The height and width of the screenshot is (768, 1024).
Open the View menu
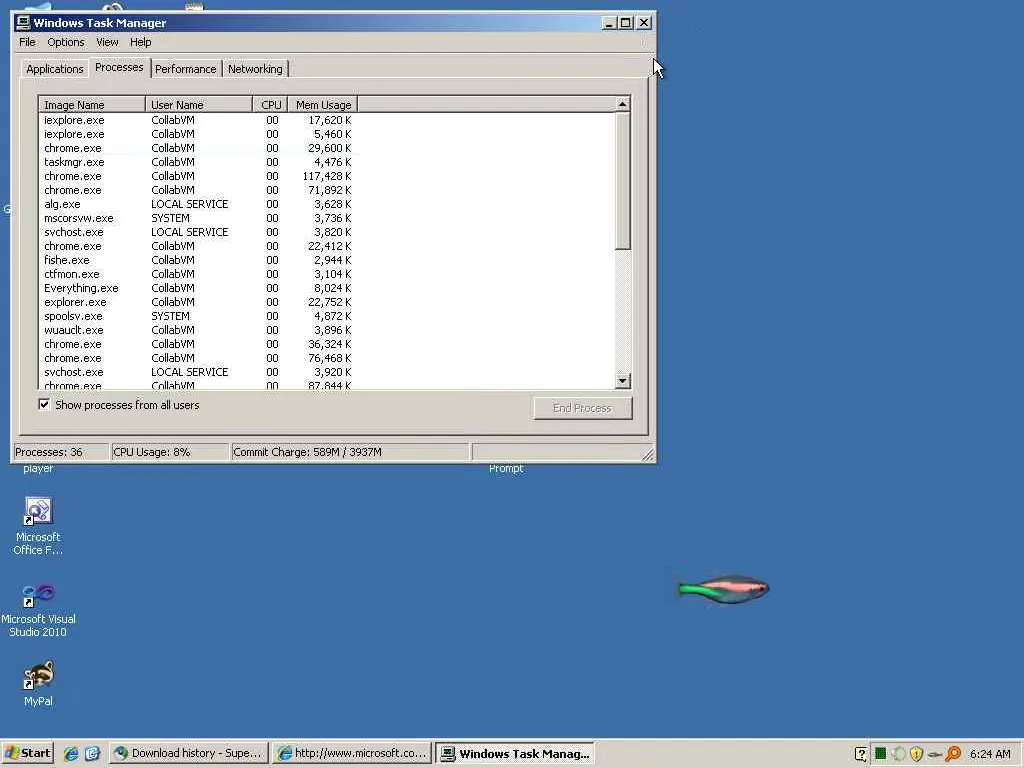107,42
